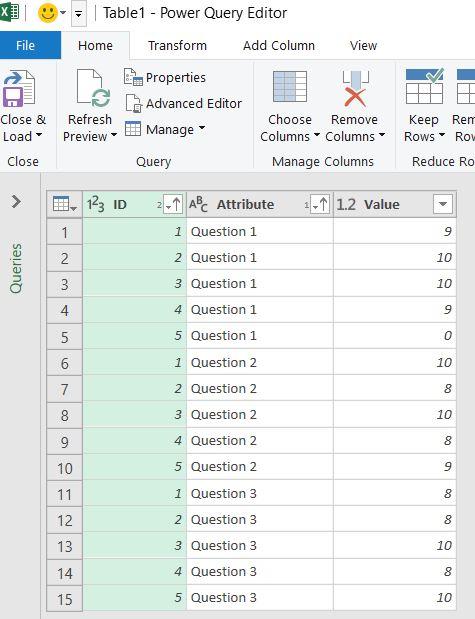This screenshot has width=475, height=619.
Task: Click the table menu icon in the grid corner
Action: pos(64,204)
